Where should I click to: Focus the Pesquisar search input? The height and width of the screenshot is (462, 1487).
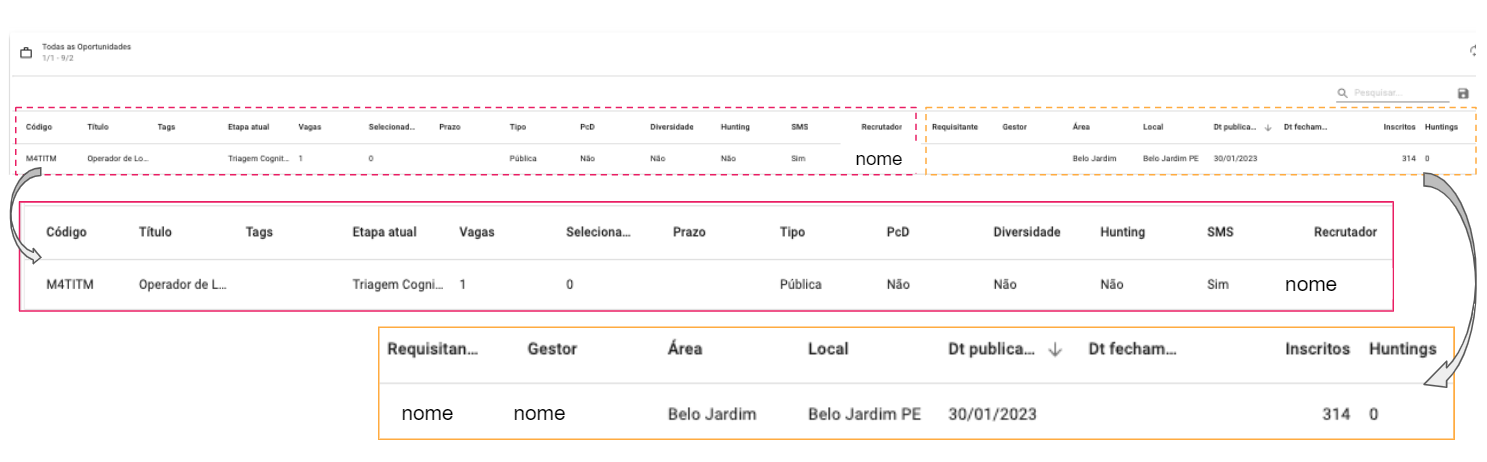(1400, 93)
